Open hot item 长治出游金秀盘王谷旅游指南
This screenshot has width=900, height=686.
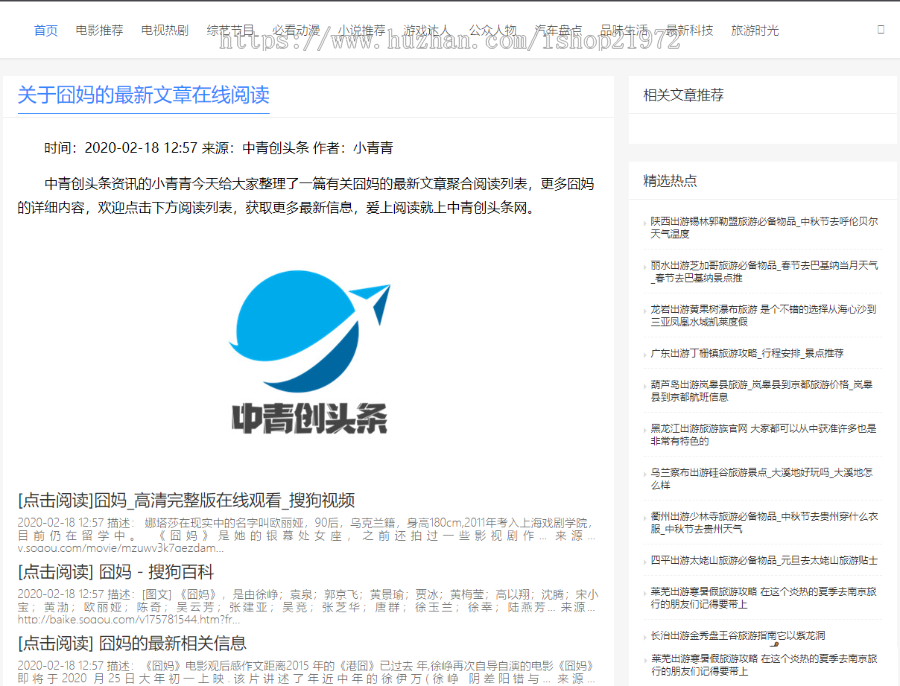[x=738, y=635]
